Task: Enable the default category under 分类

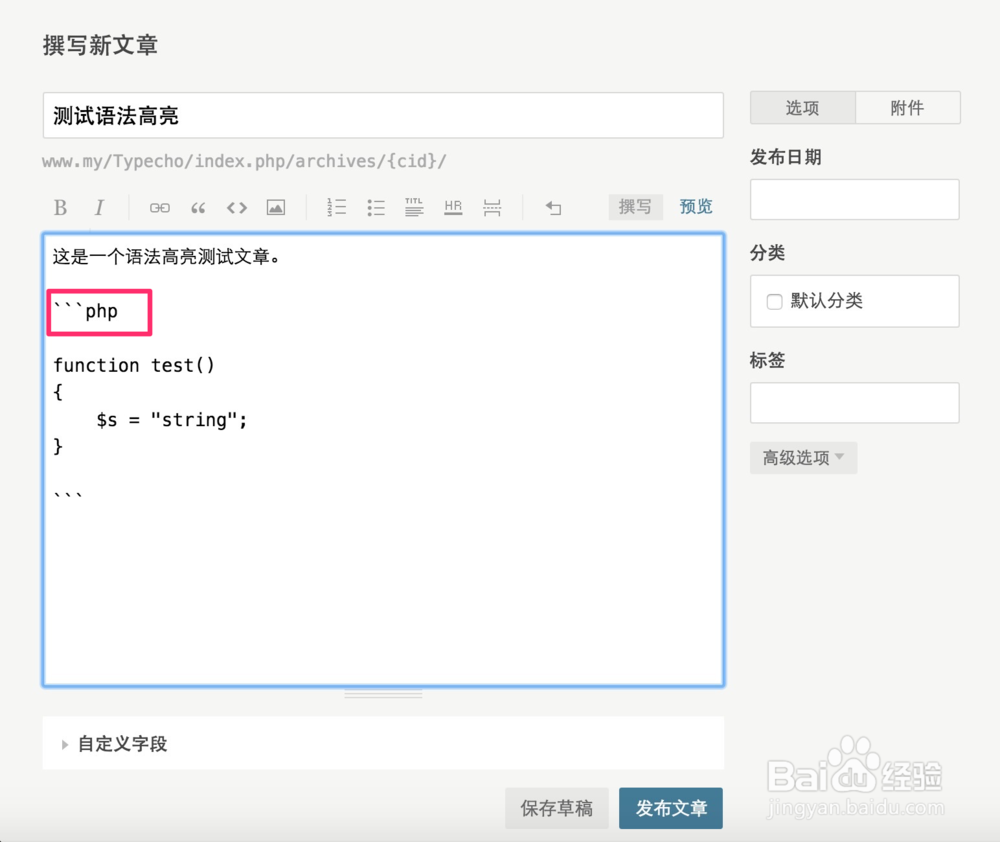Action: pyautogui.click(x=774, y=301)
